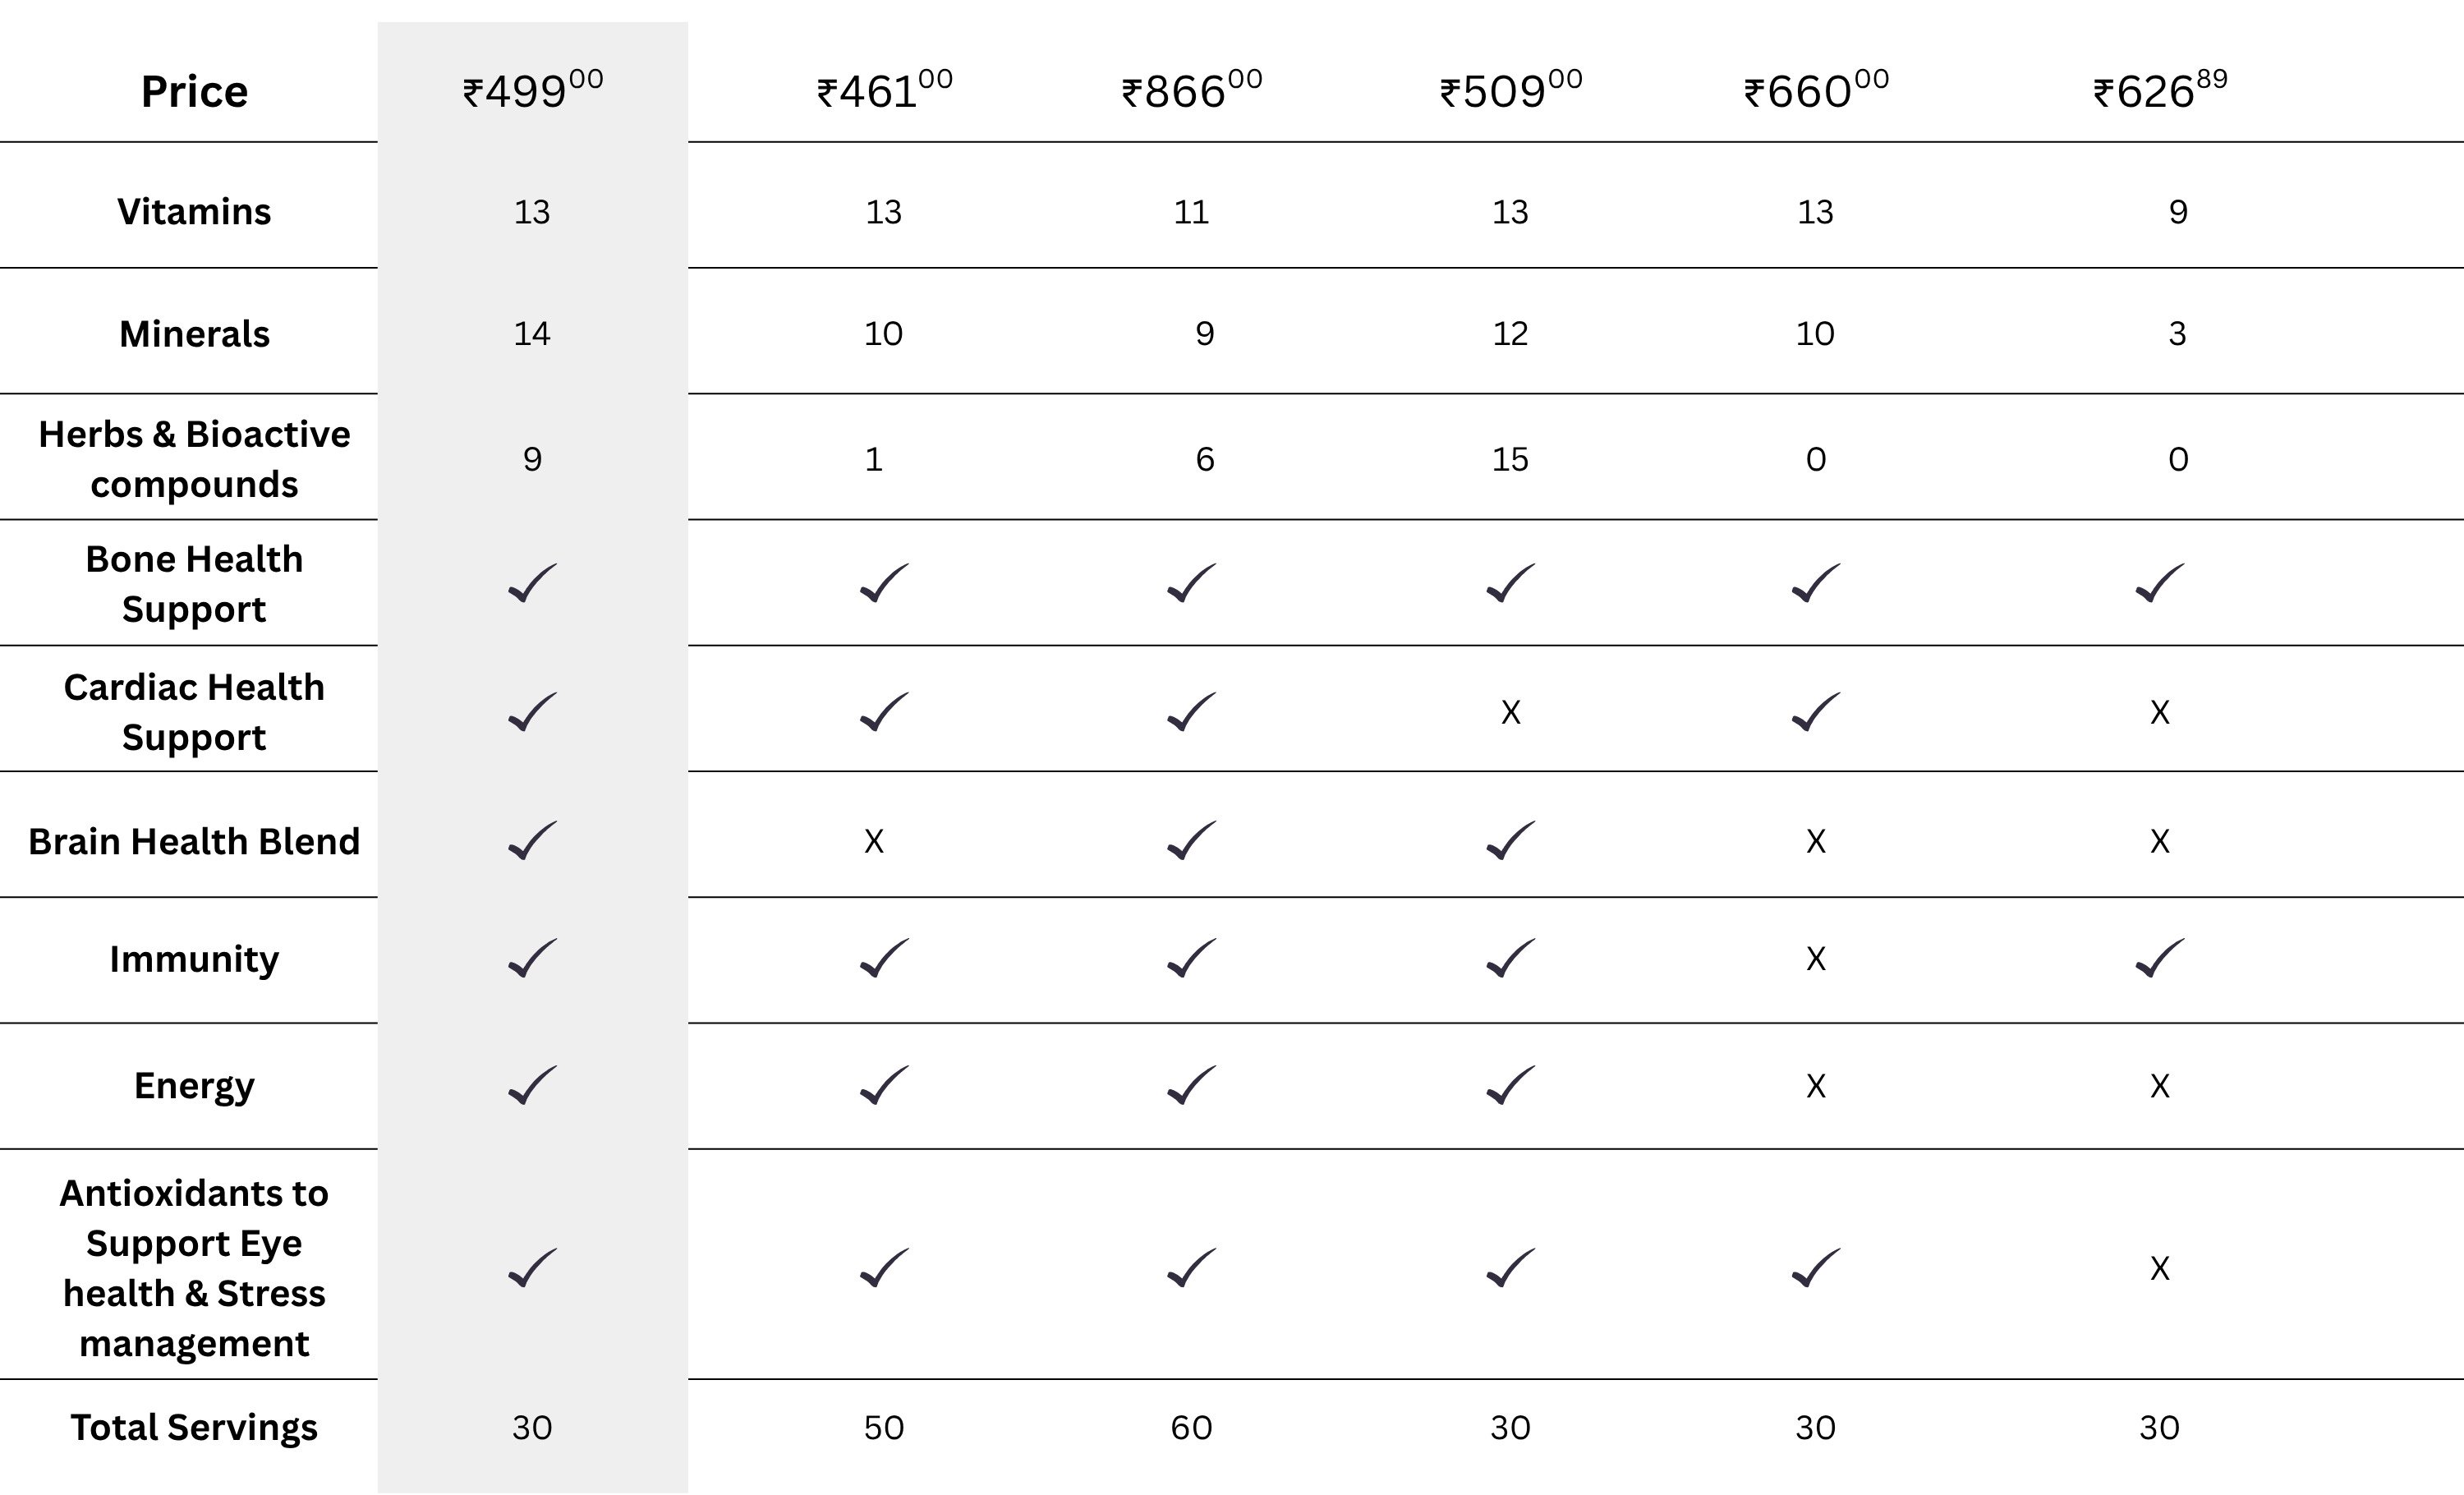This screenshot has width=2464, height=1495.
Task: Click the Price row header
Action: (194, 91)
